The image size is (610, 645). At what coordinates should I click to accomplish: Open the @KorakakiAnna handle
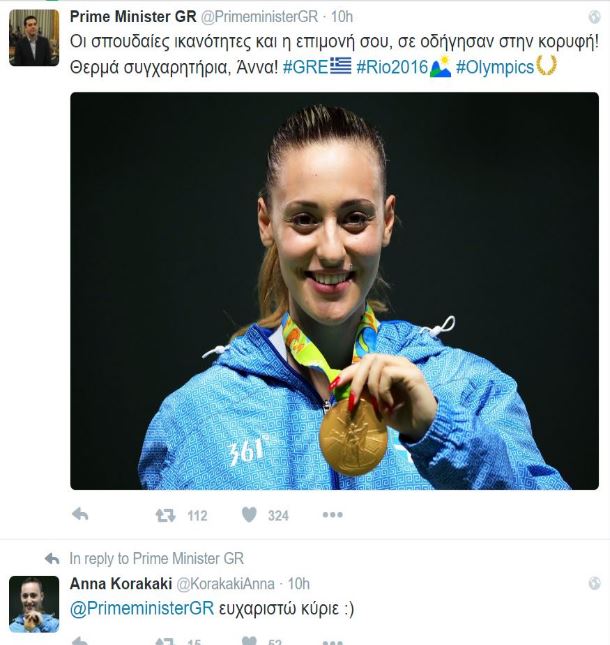coord(225,584)
